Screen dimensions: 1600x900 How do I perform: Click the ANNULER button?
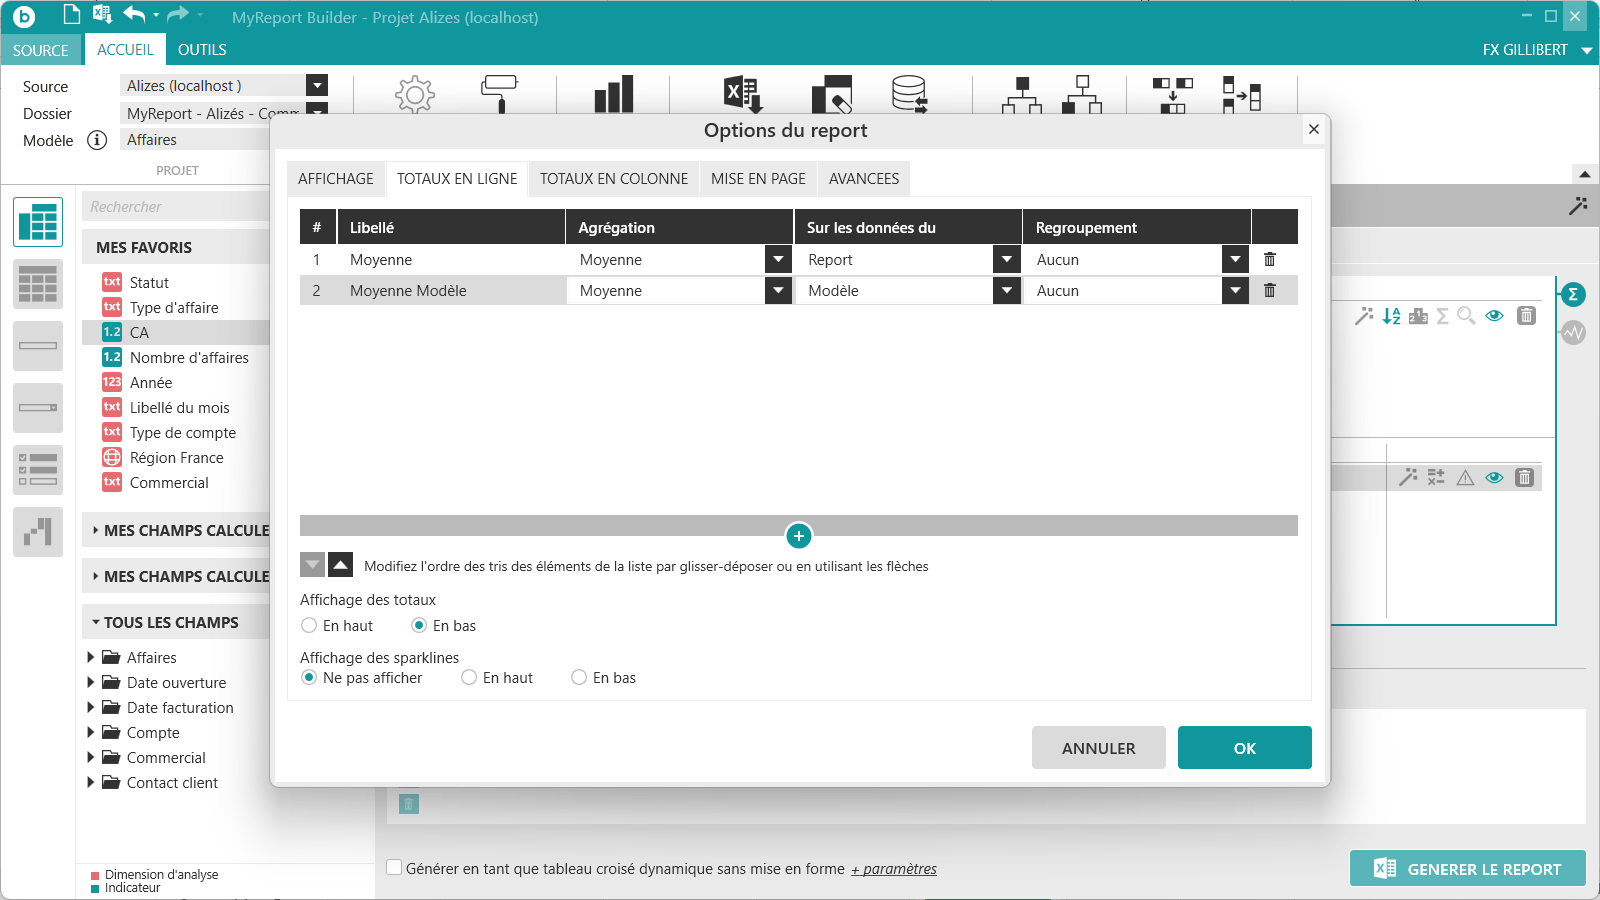pos(1099,748)
